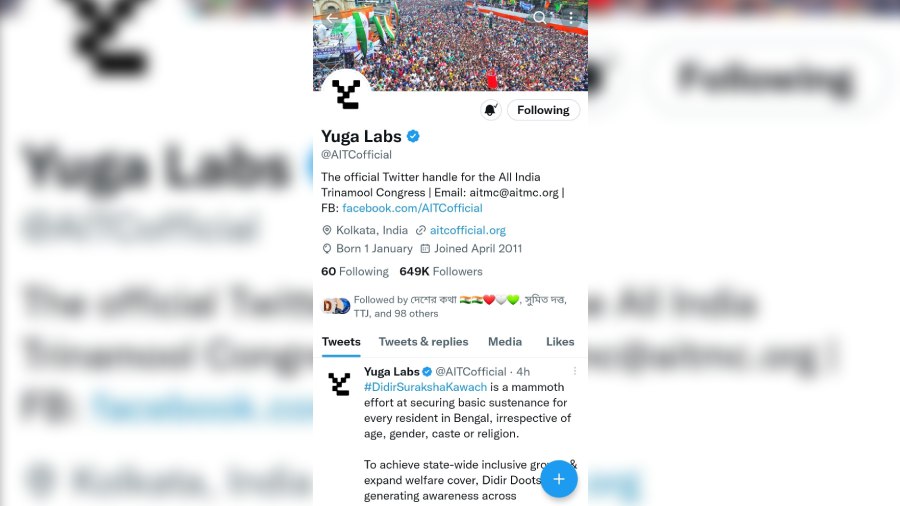This screenshot has height=506, width=900.
Task: Tap the blue compose tweet plus button
Action: tap(558, 479)
